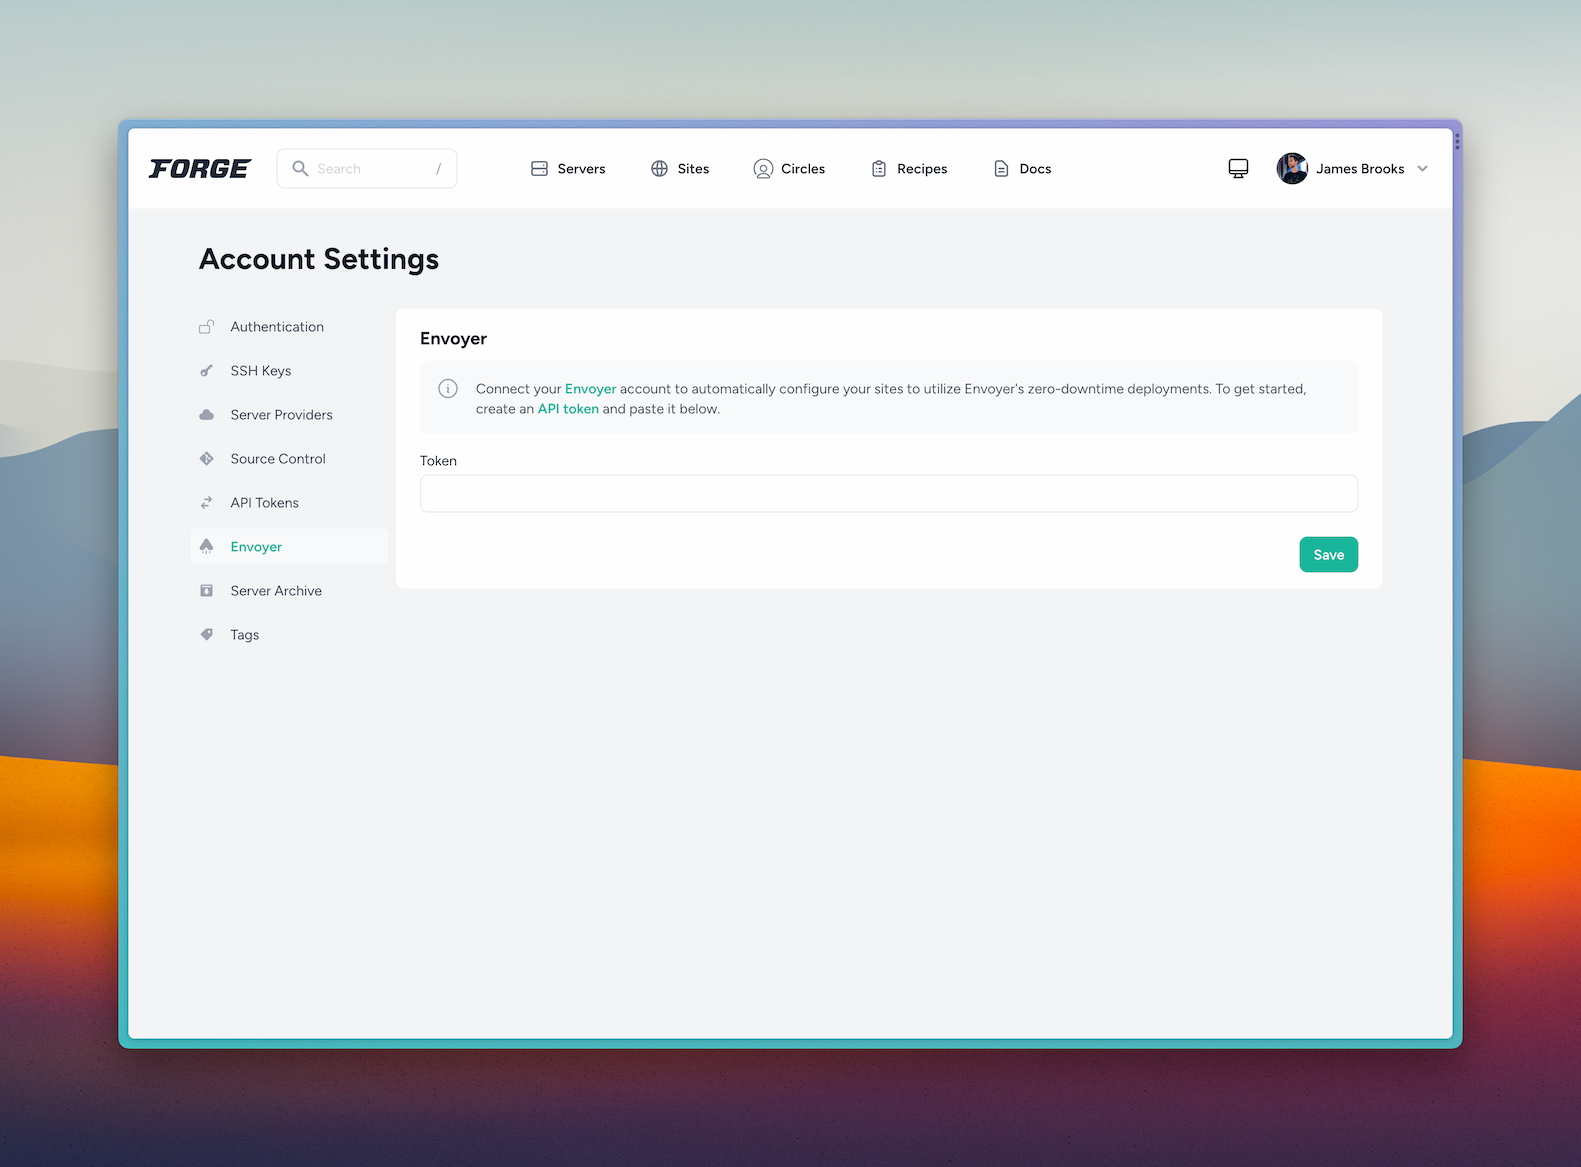Image resolution: width=1581 pixels, height=1167 pixels.
Task: Open the Sites navigation link
Action: click(680, 168)
